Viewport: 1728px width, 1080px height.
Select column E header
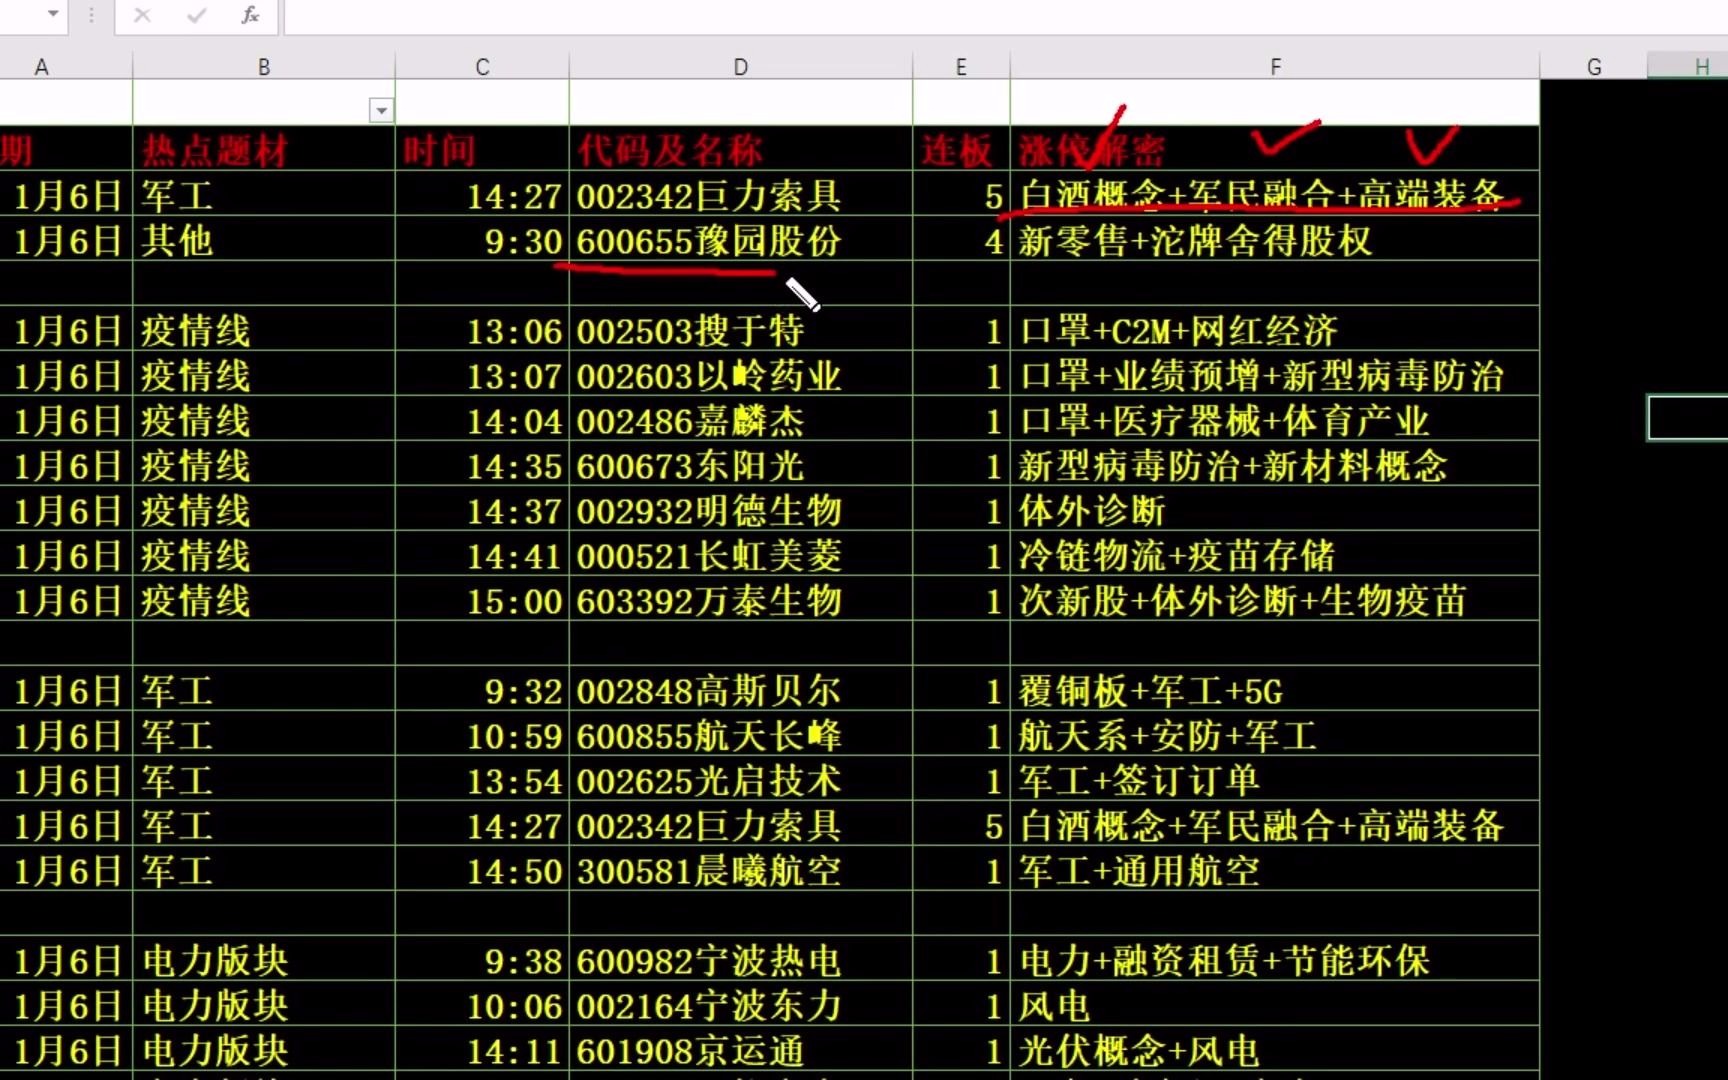pos(961,67)
